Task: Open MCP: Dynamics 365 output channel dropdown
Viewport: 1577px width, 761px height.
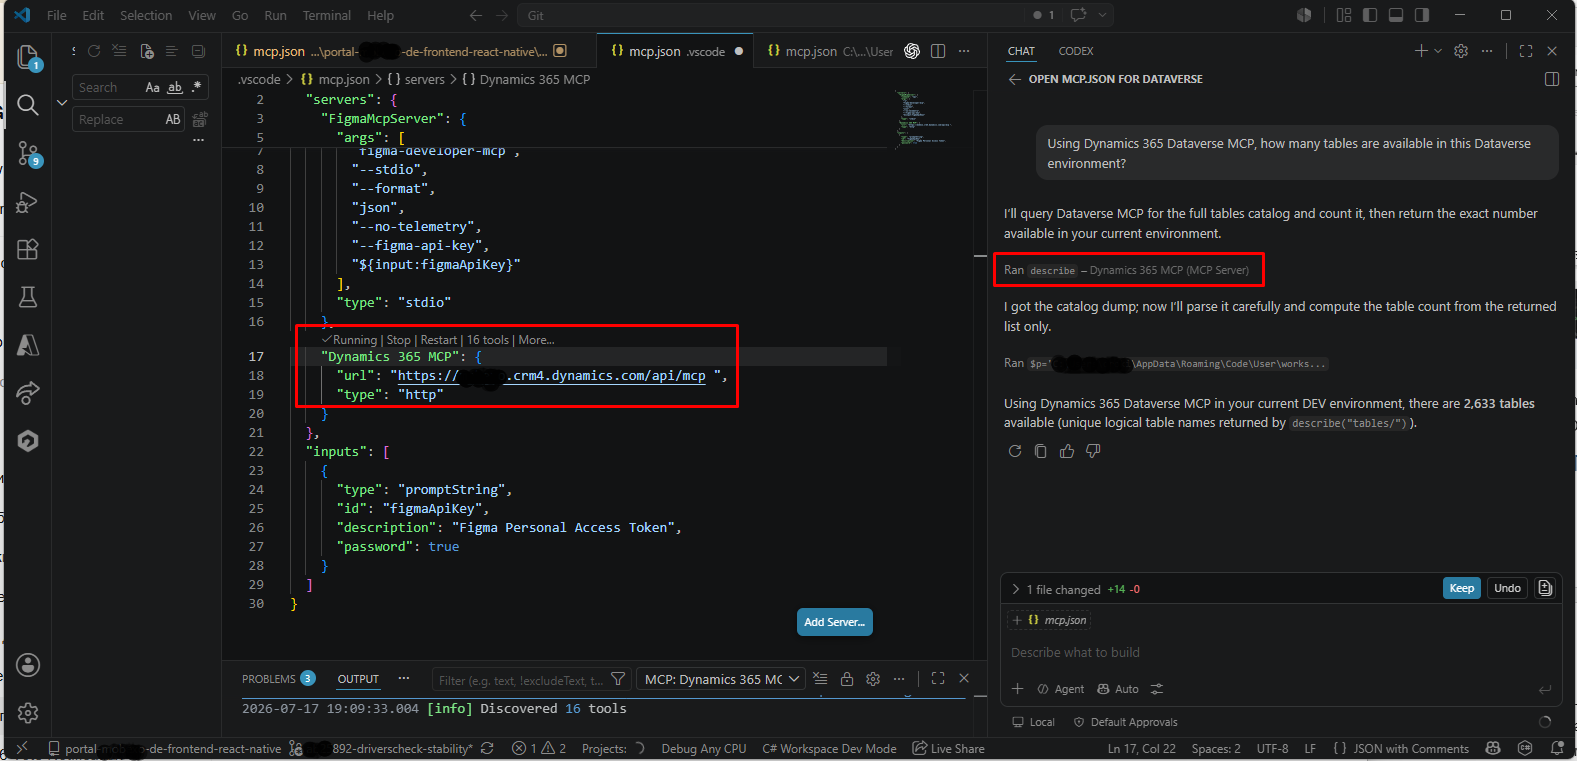Action: click(x=721, y=679)
